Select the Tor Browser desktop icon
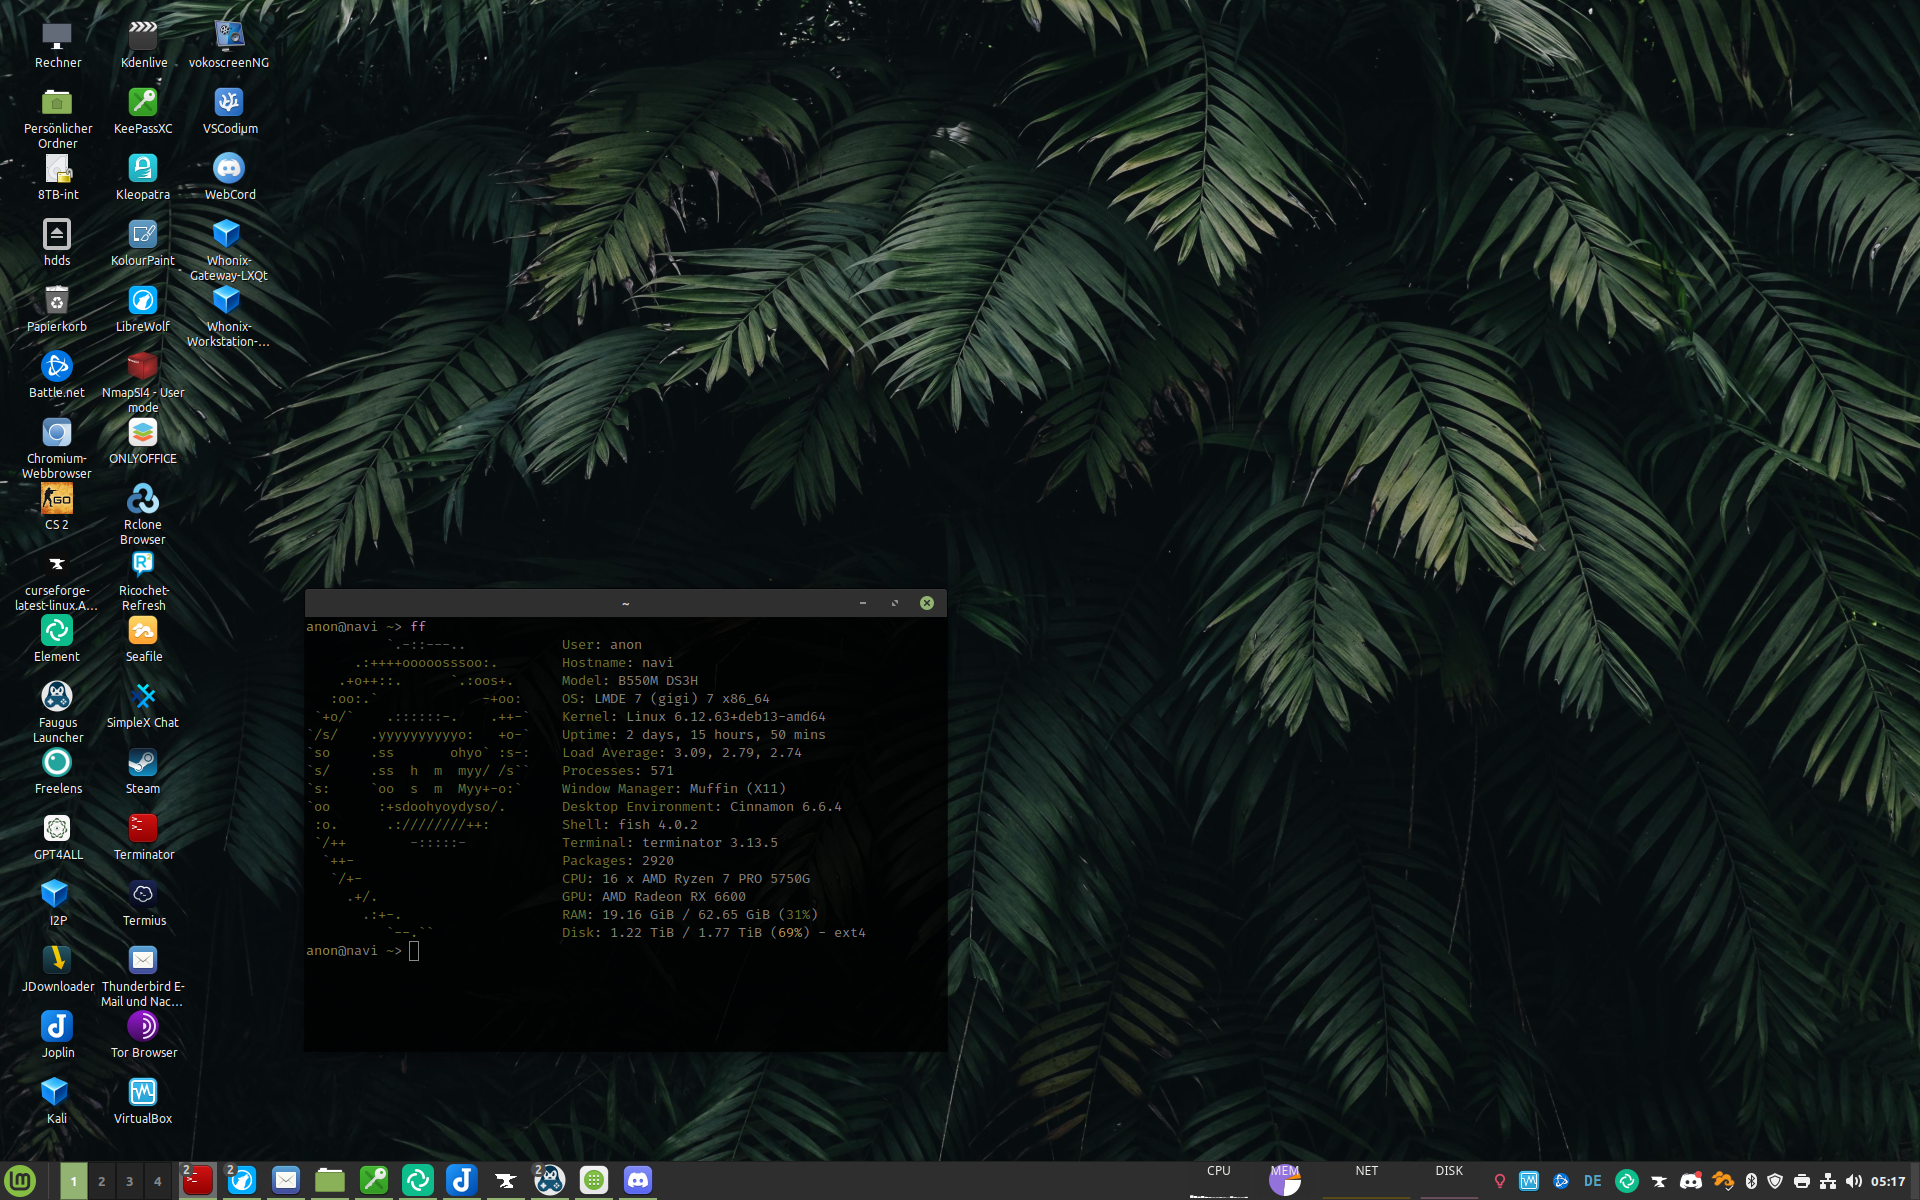The height and width of the screenshot is (1200, 1920). [x=143, y=1027]
